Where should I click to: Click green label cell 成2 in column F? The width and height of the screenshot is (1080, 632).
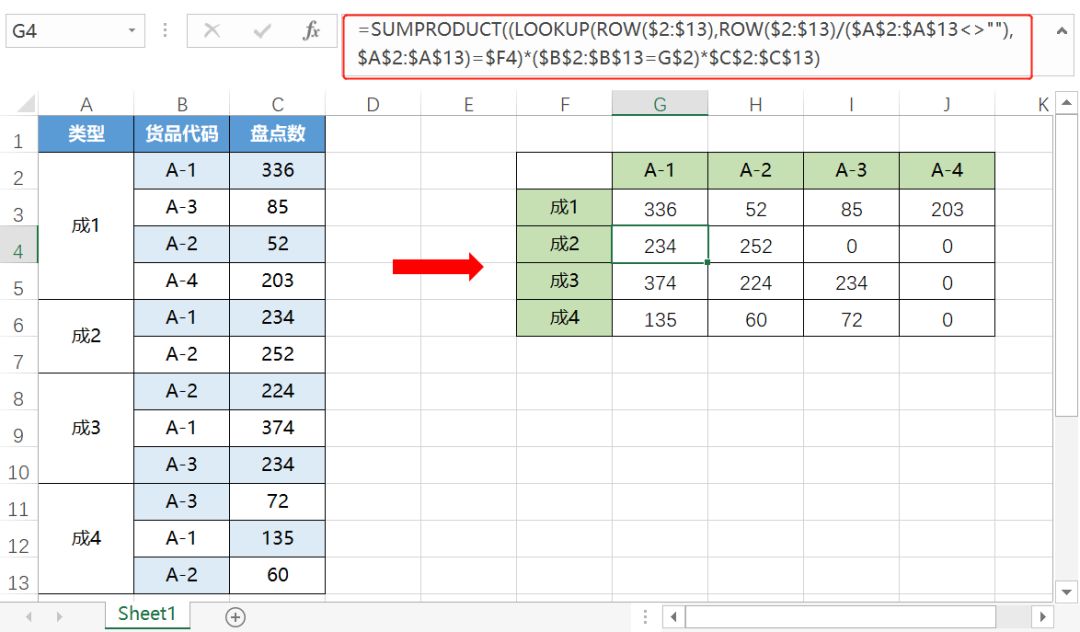[x=564, y=244]
